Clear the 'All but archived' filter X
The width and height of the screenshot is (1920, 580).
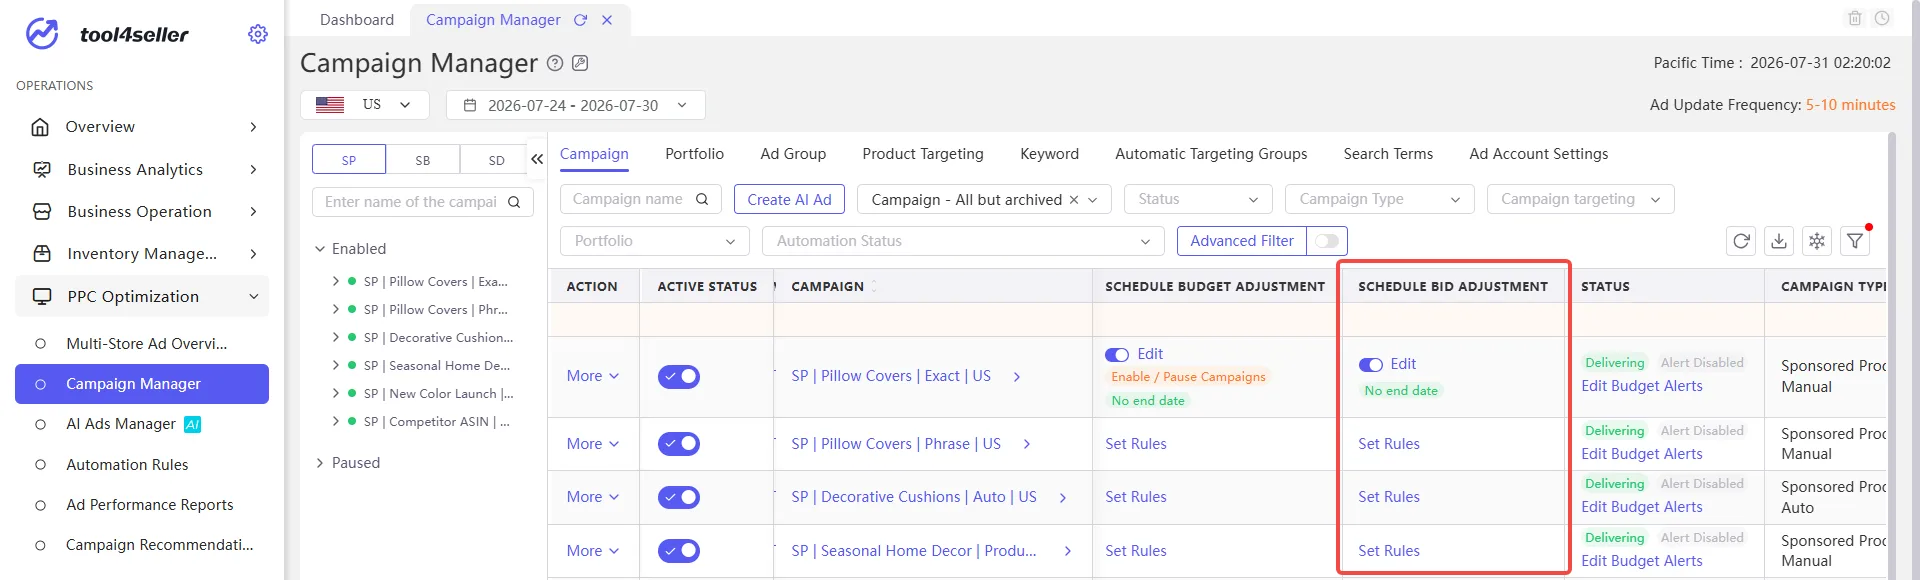(x=1074, y=200)
